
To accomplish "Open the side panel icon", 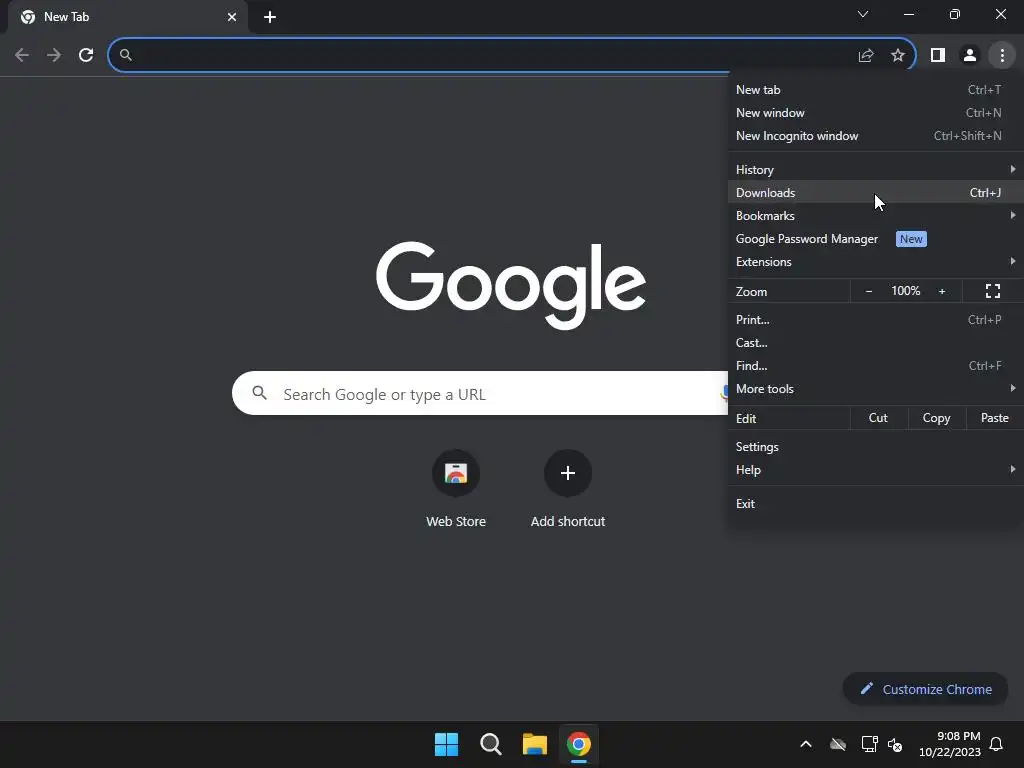I will click(938, 56).
